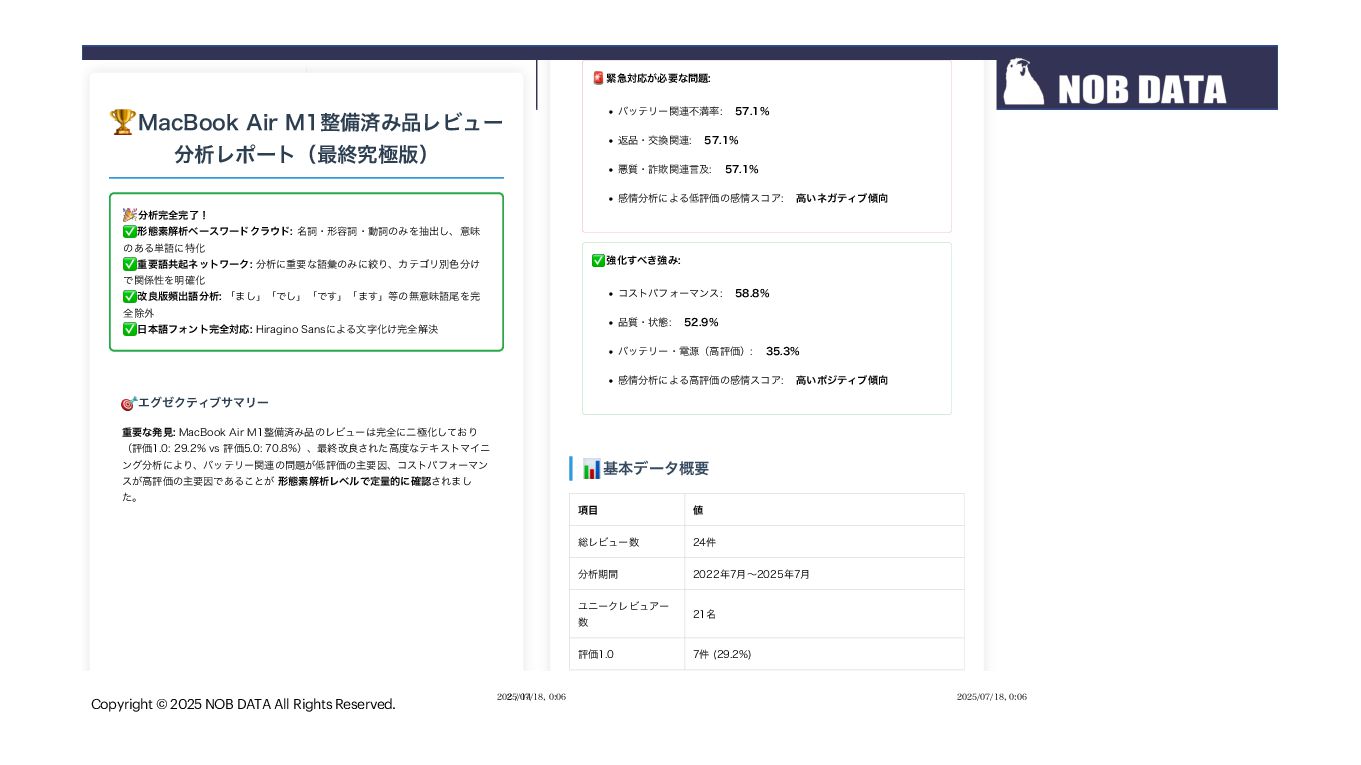Click the bold phrase 形態素解析レベルで定量的に確認
The height and width of the screenshot is (765, 1361).
tap(354, 481)
